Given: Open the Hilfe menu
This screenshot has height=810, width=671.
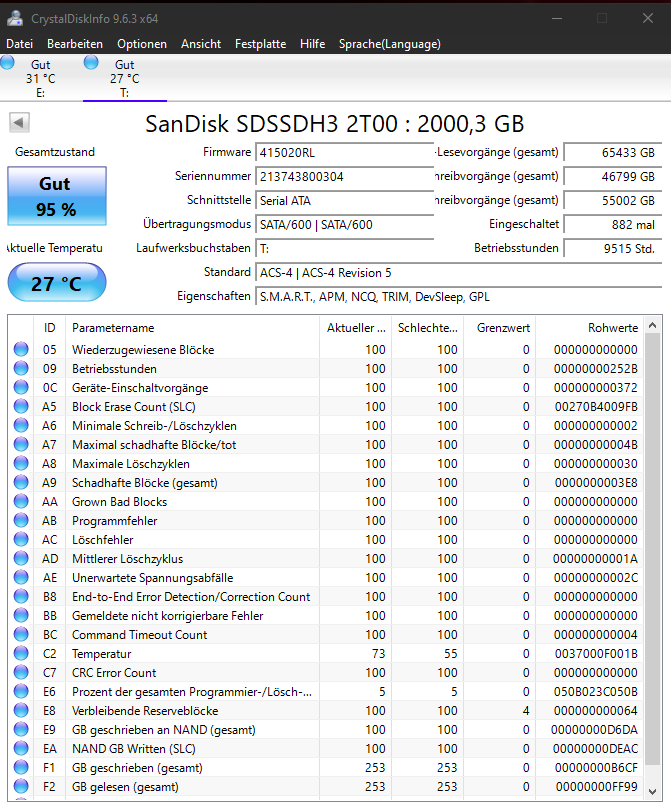Looking at the screenshot, I should tap(313, 44).
